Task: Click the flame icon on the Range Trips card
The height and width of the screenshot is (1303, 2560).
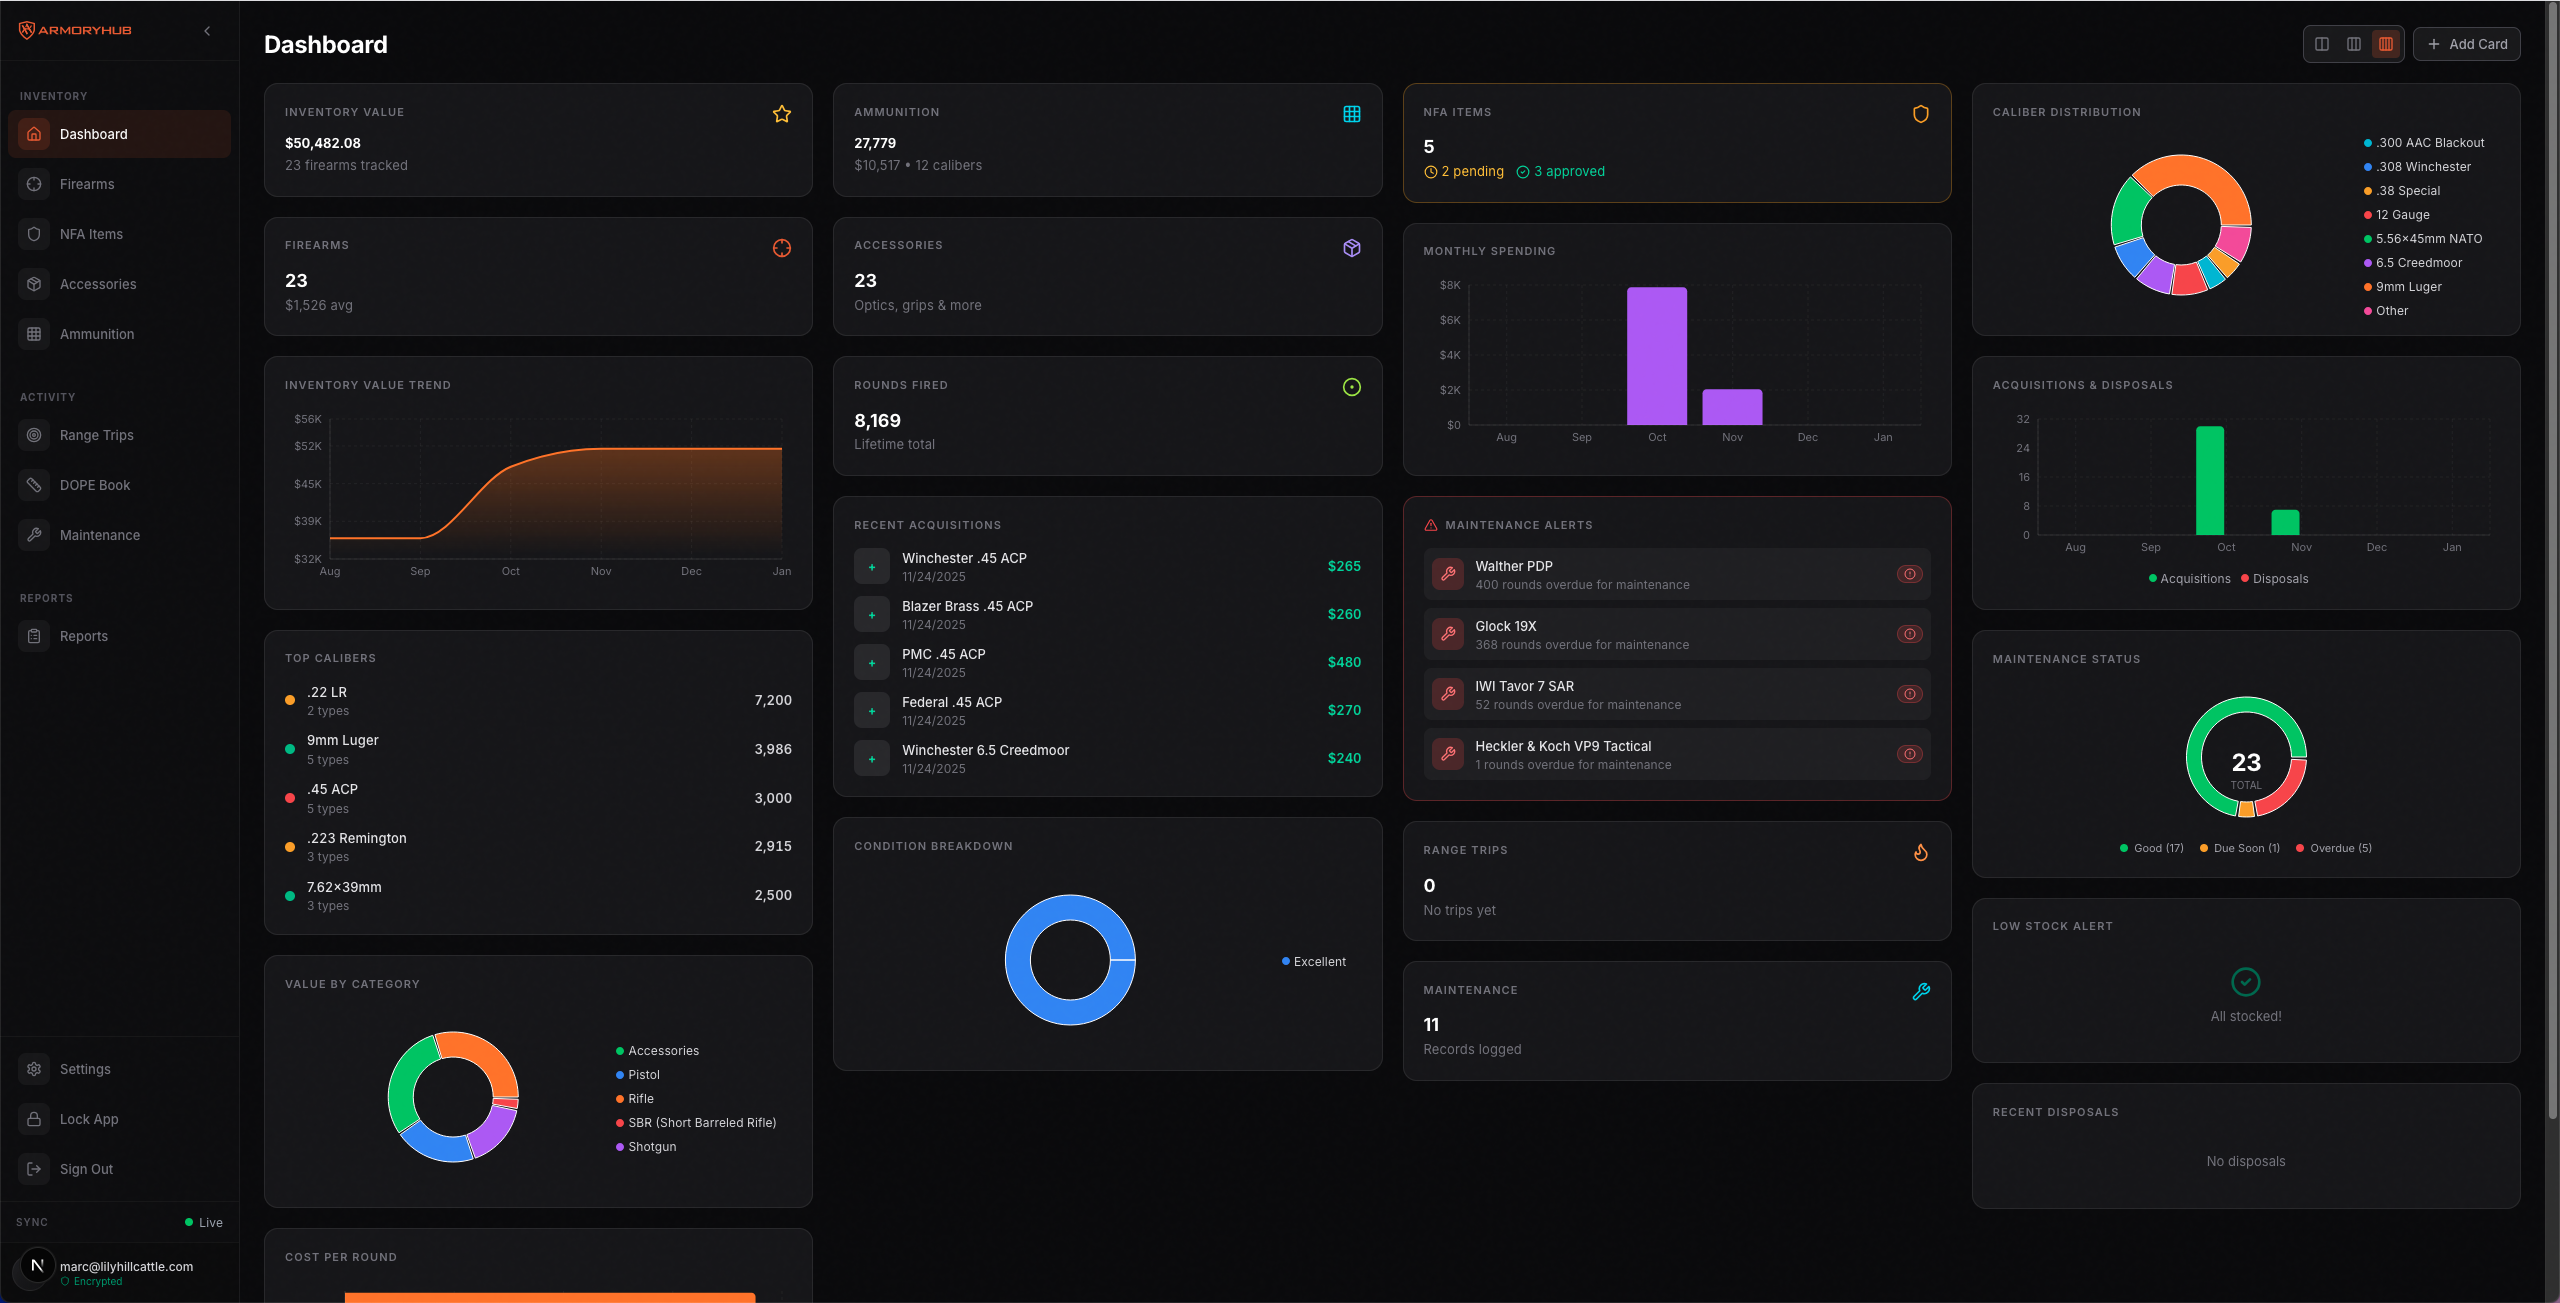Action: (1921, 852)
